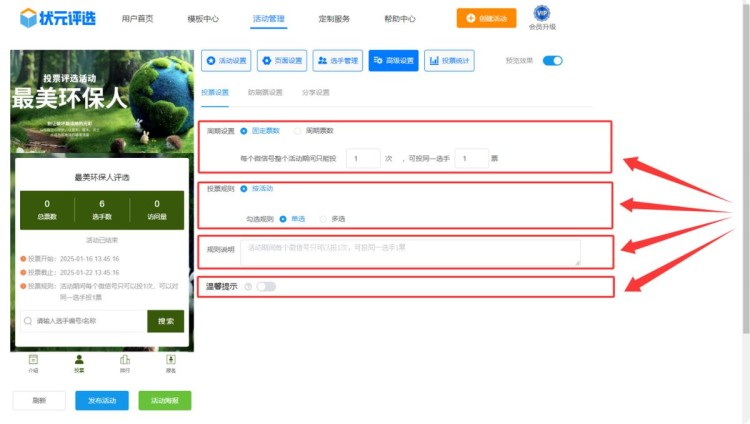The height and width of the screenshot is (424, 750).
Task: Click the 规则说明 text area
Action: (x=410, y=252)
